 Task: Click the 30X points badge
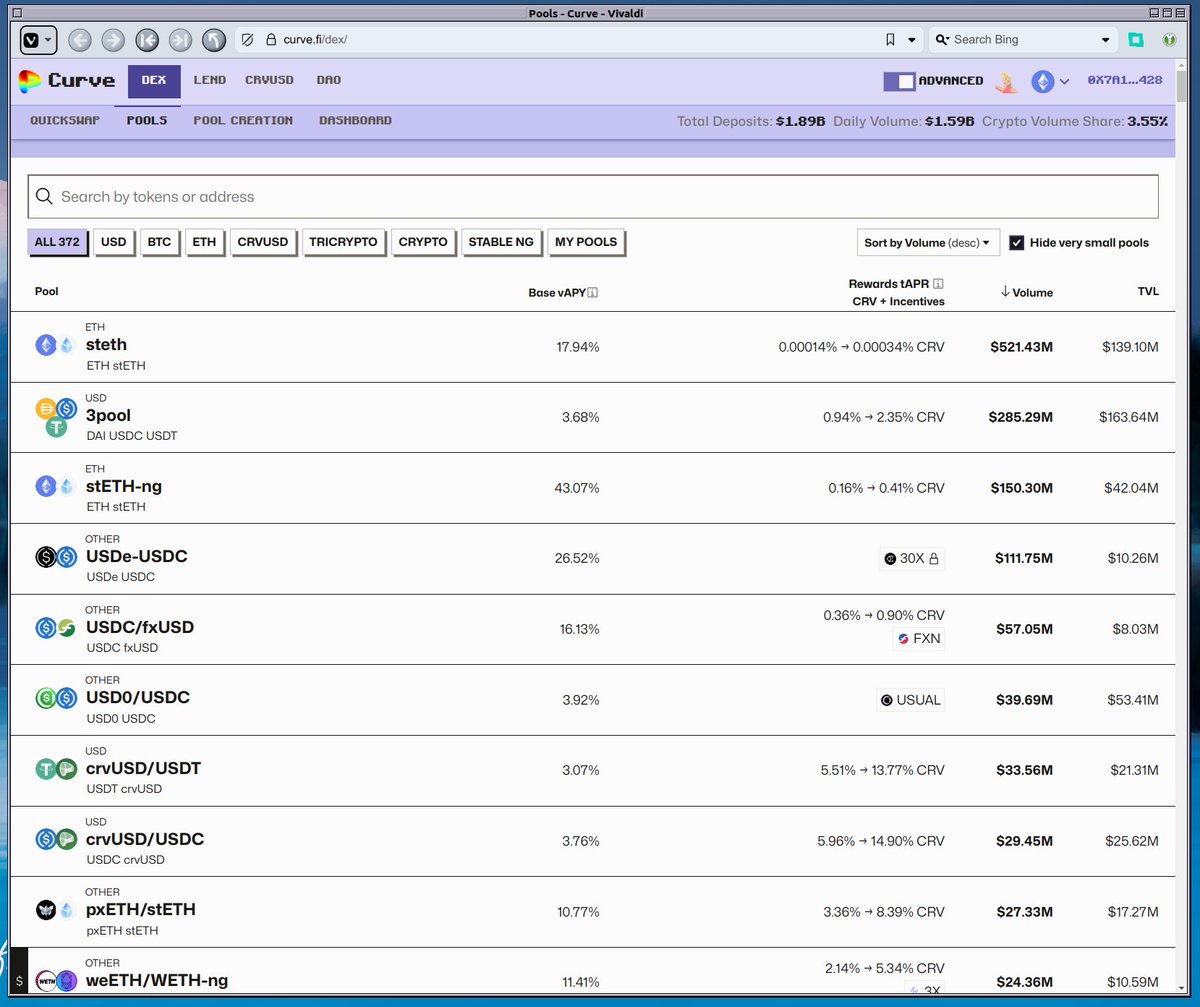point(912,559)
